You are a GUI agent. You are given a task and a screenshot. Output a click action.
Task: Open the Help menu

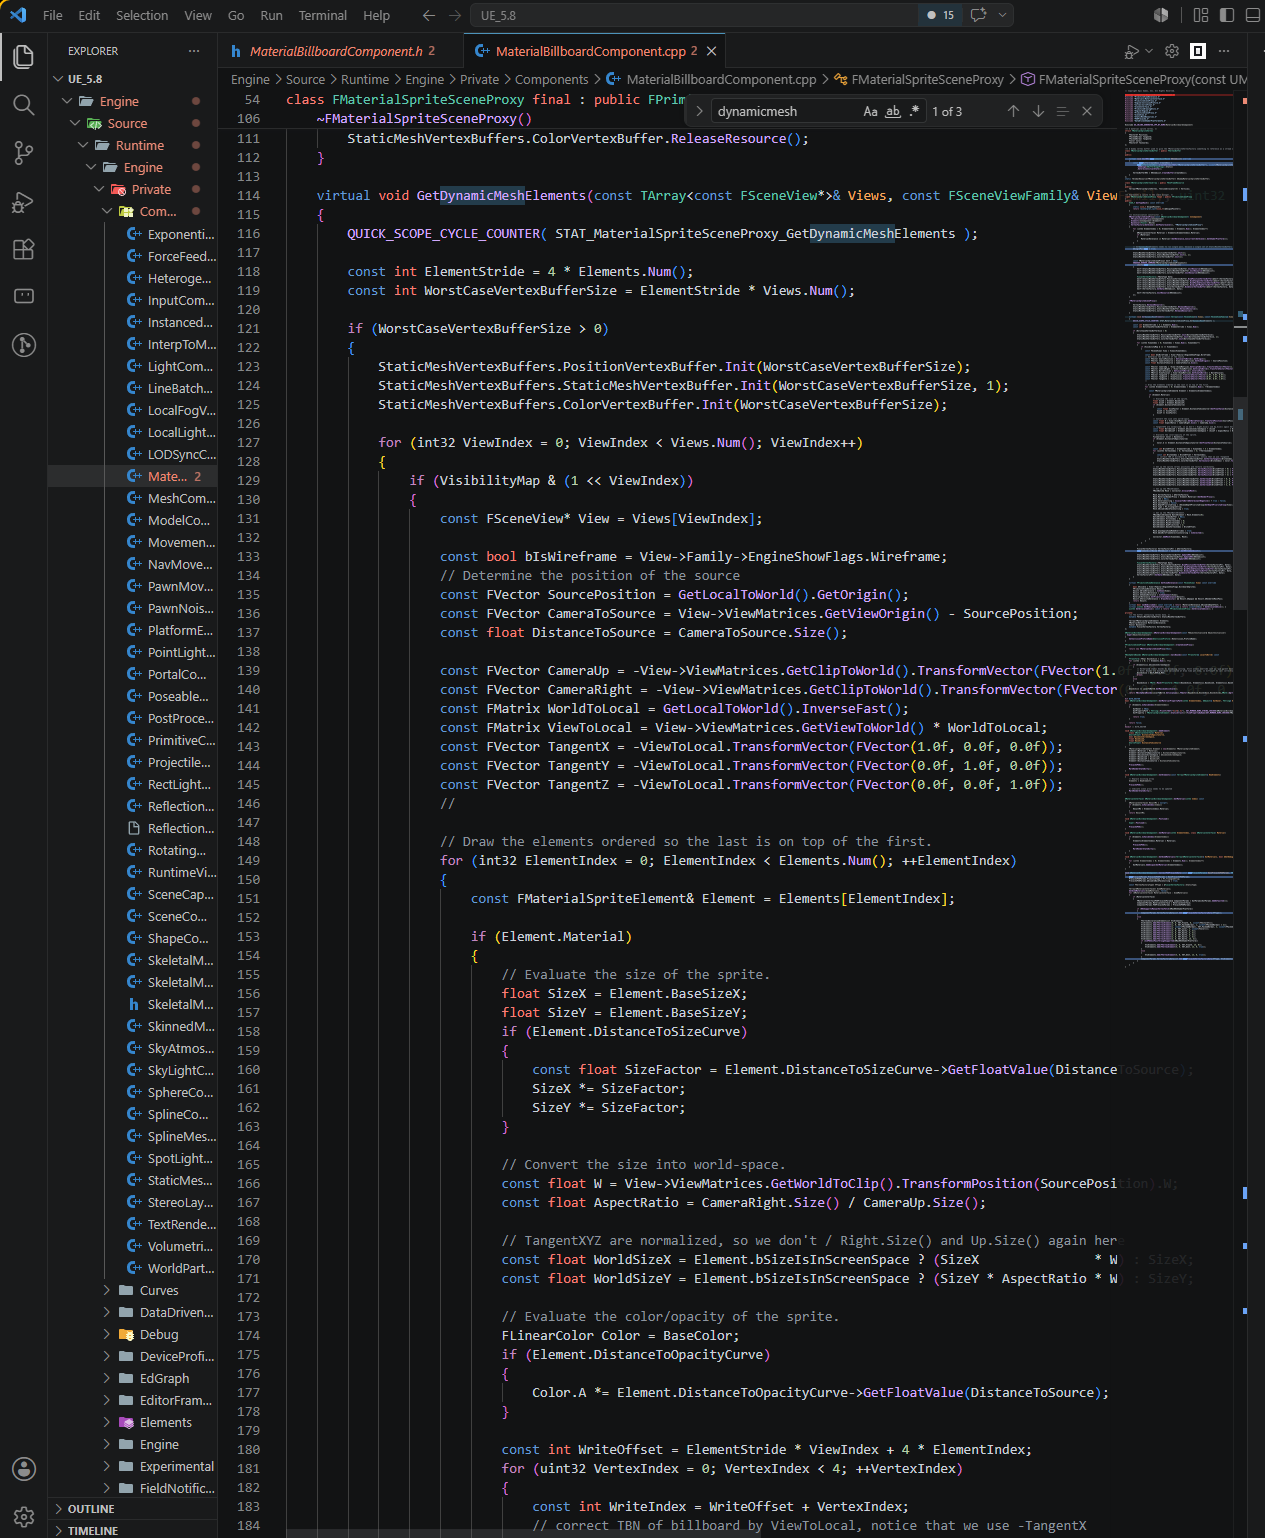point(376,15)
